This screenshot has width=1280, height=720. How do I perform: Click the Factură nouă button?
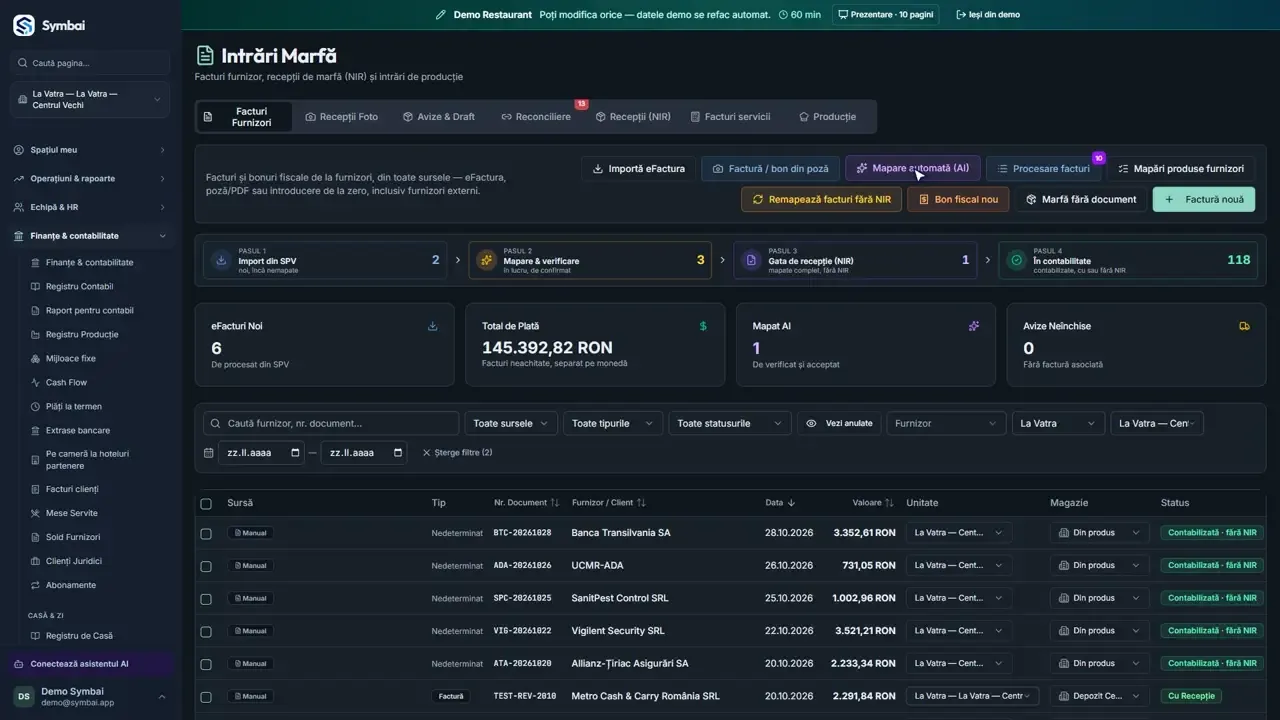(1204, 199)
